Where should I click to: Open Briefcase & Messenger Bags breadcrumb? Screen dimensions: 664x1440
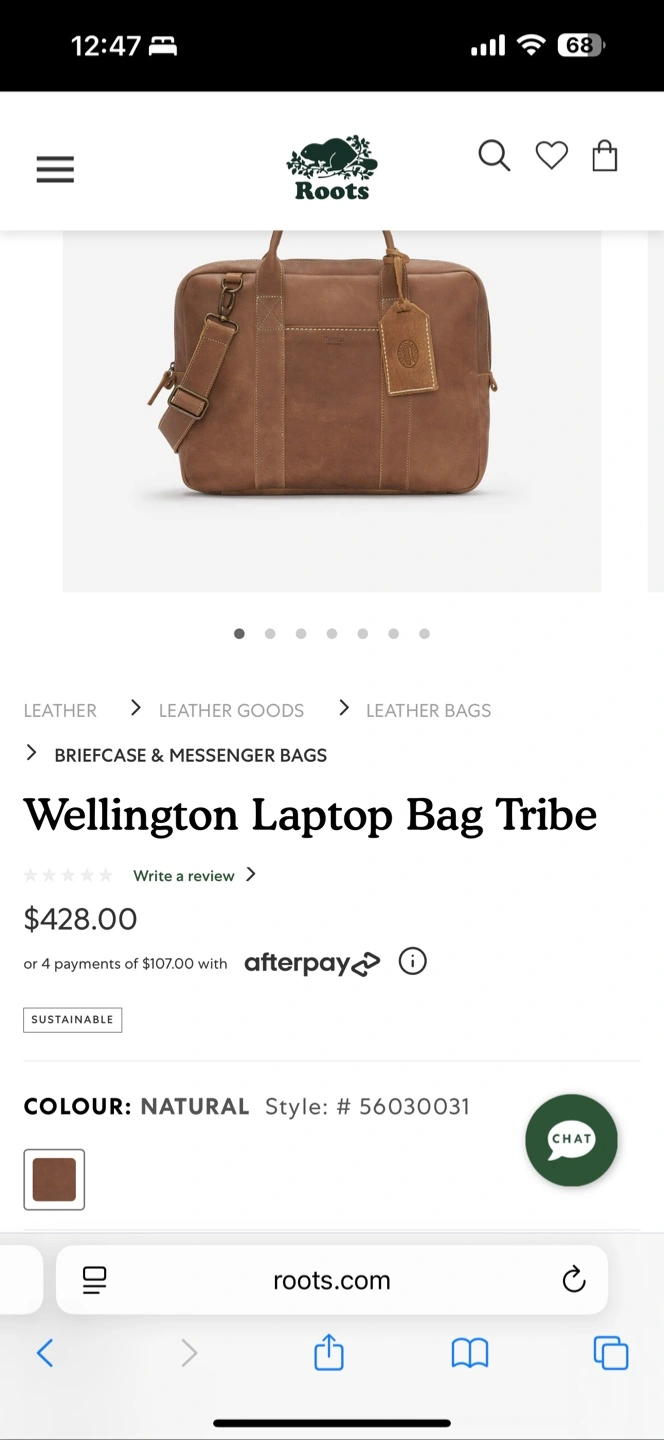tap(191, 755)
